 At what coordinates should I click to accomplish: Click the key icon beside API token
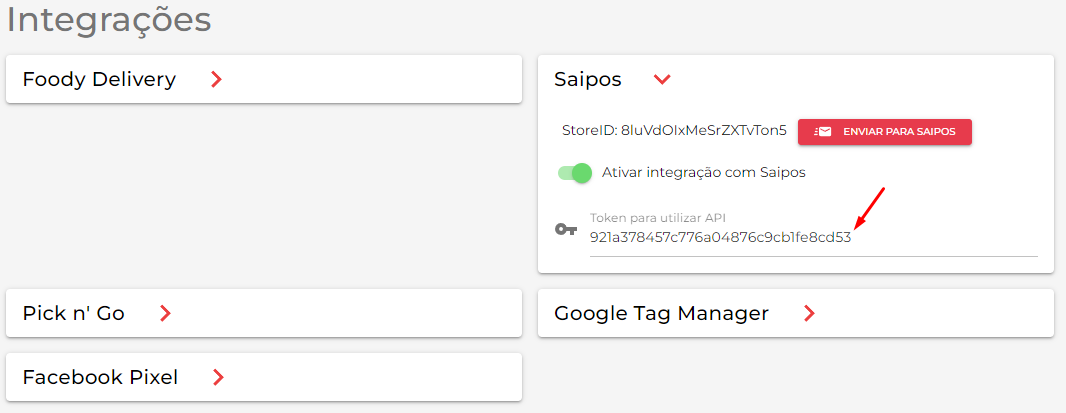566,230
